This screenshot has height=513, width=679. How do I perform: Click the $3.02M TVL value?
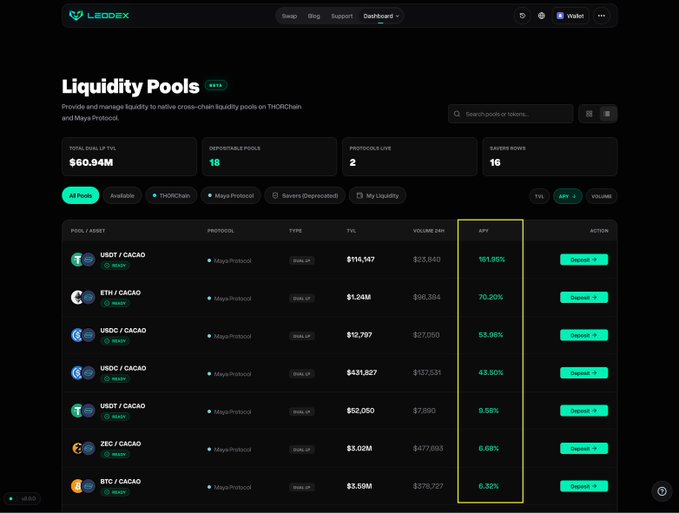[x=359, y=448]
